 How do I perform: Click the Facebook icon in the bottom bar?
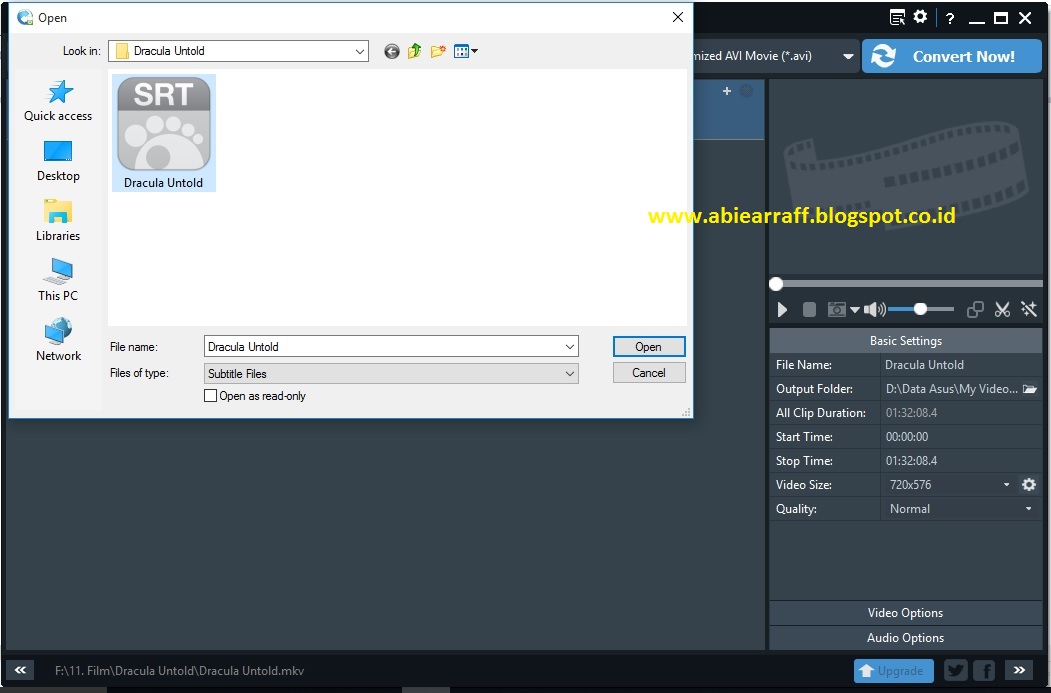click(984, 670)
